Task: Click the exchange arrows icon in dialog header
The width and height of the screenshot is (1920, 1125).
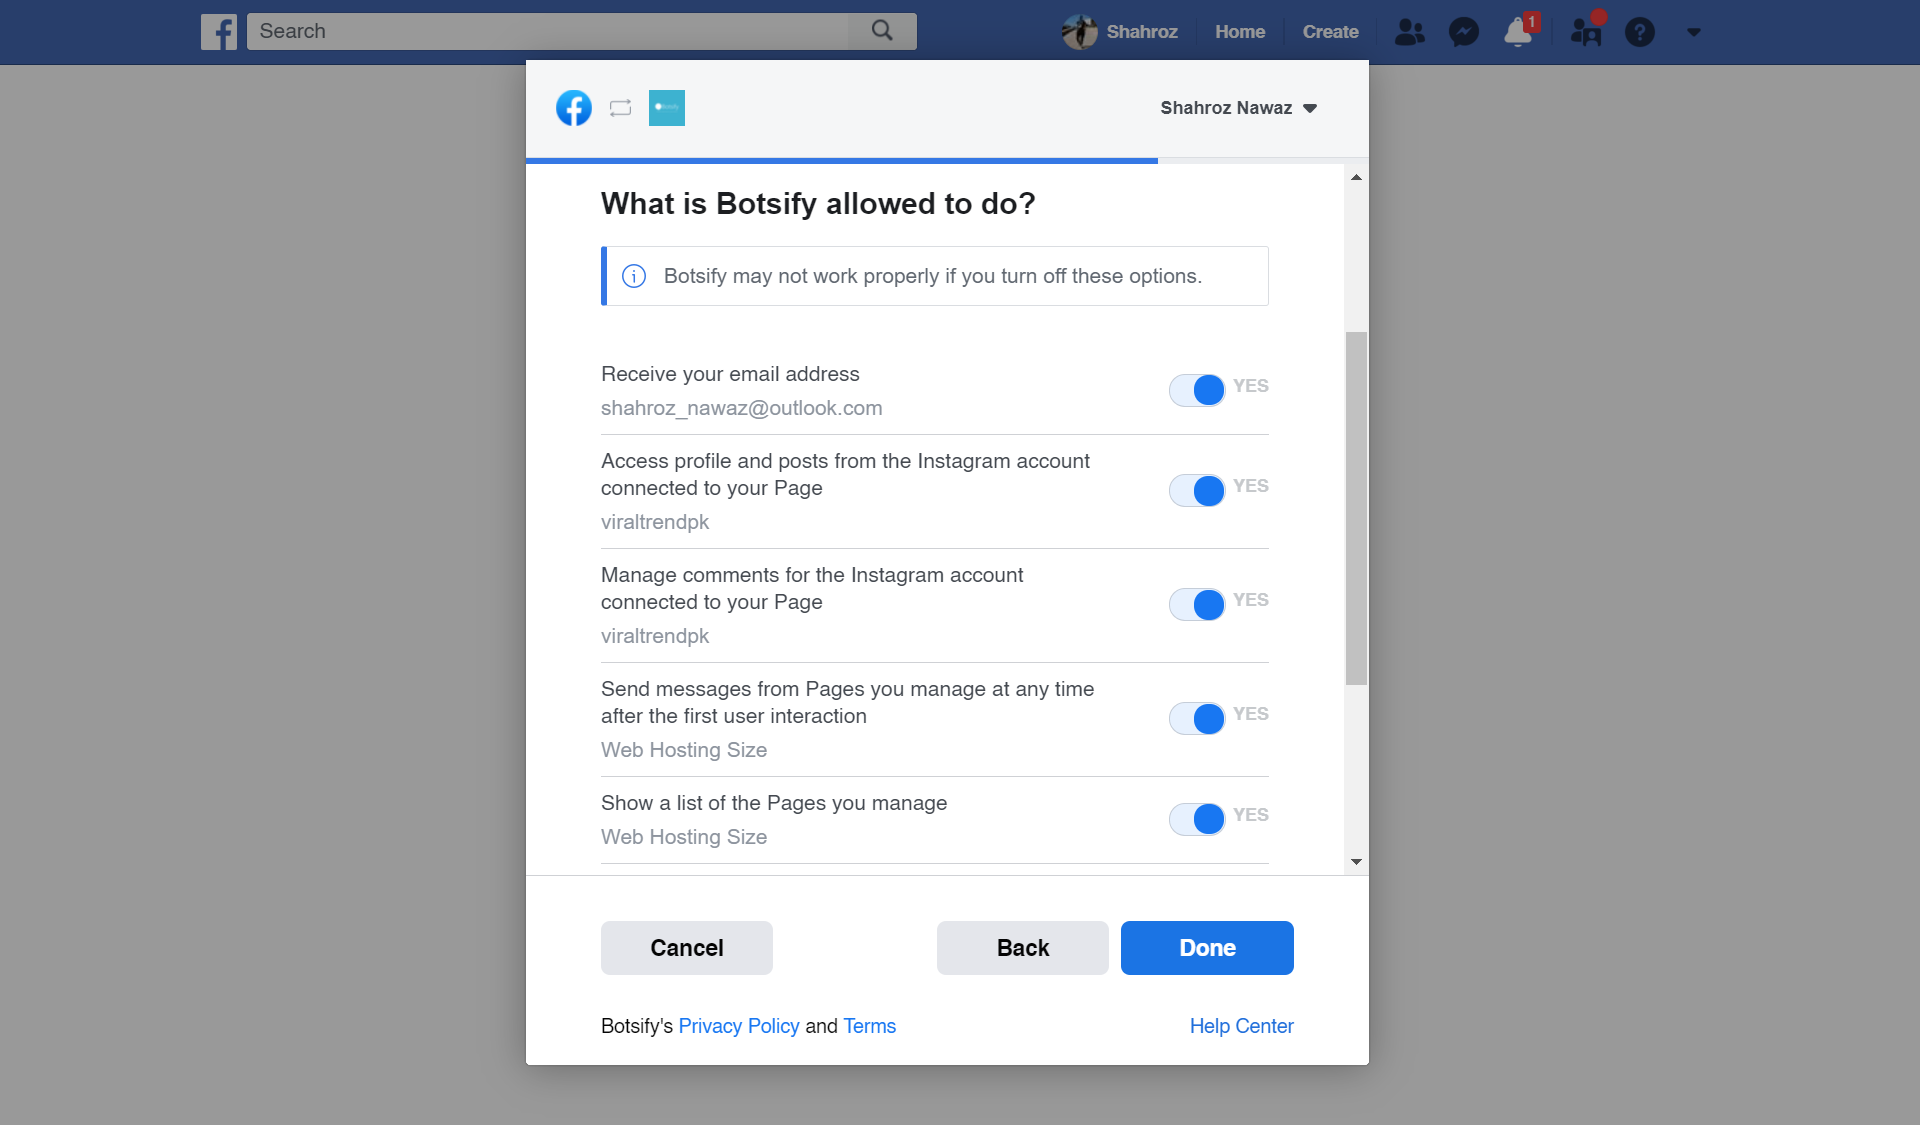Action: pos(621,108)
